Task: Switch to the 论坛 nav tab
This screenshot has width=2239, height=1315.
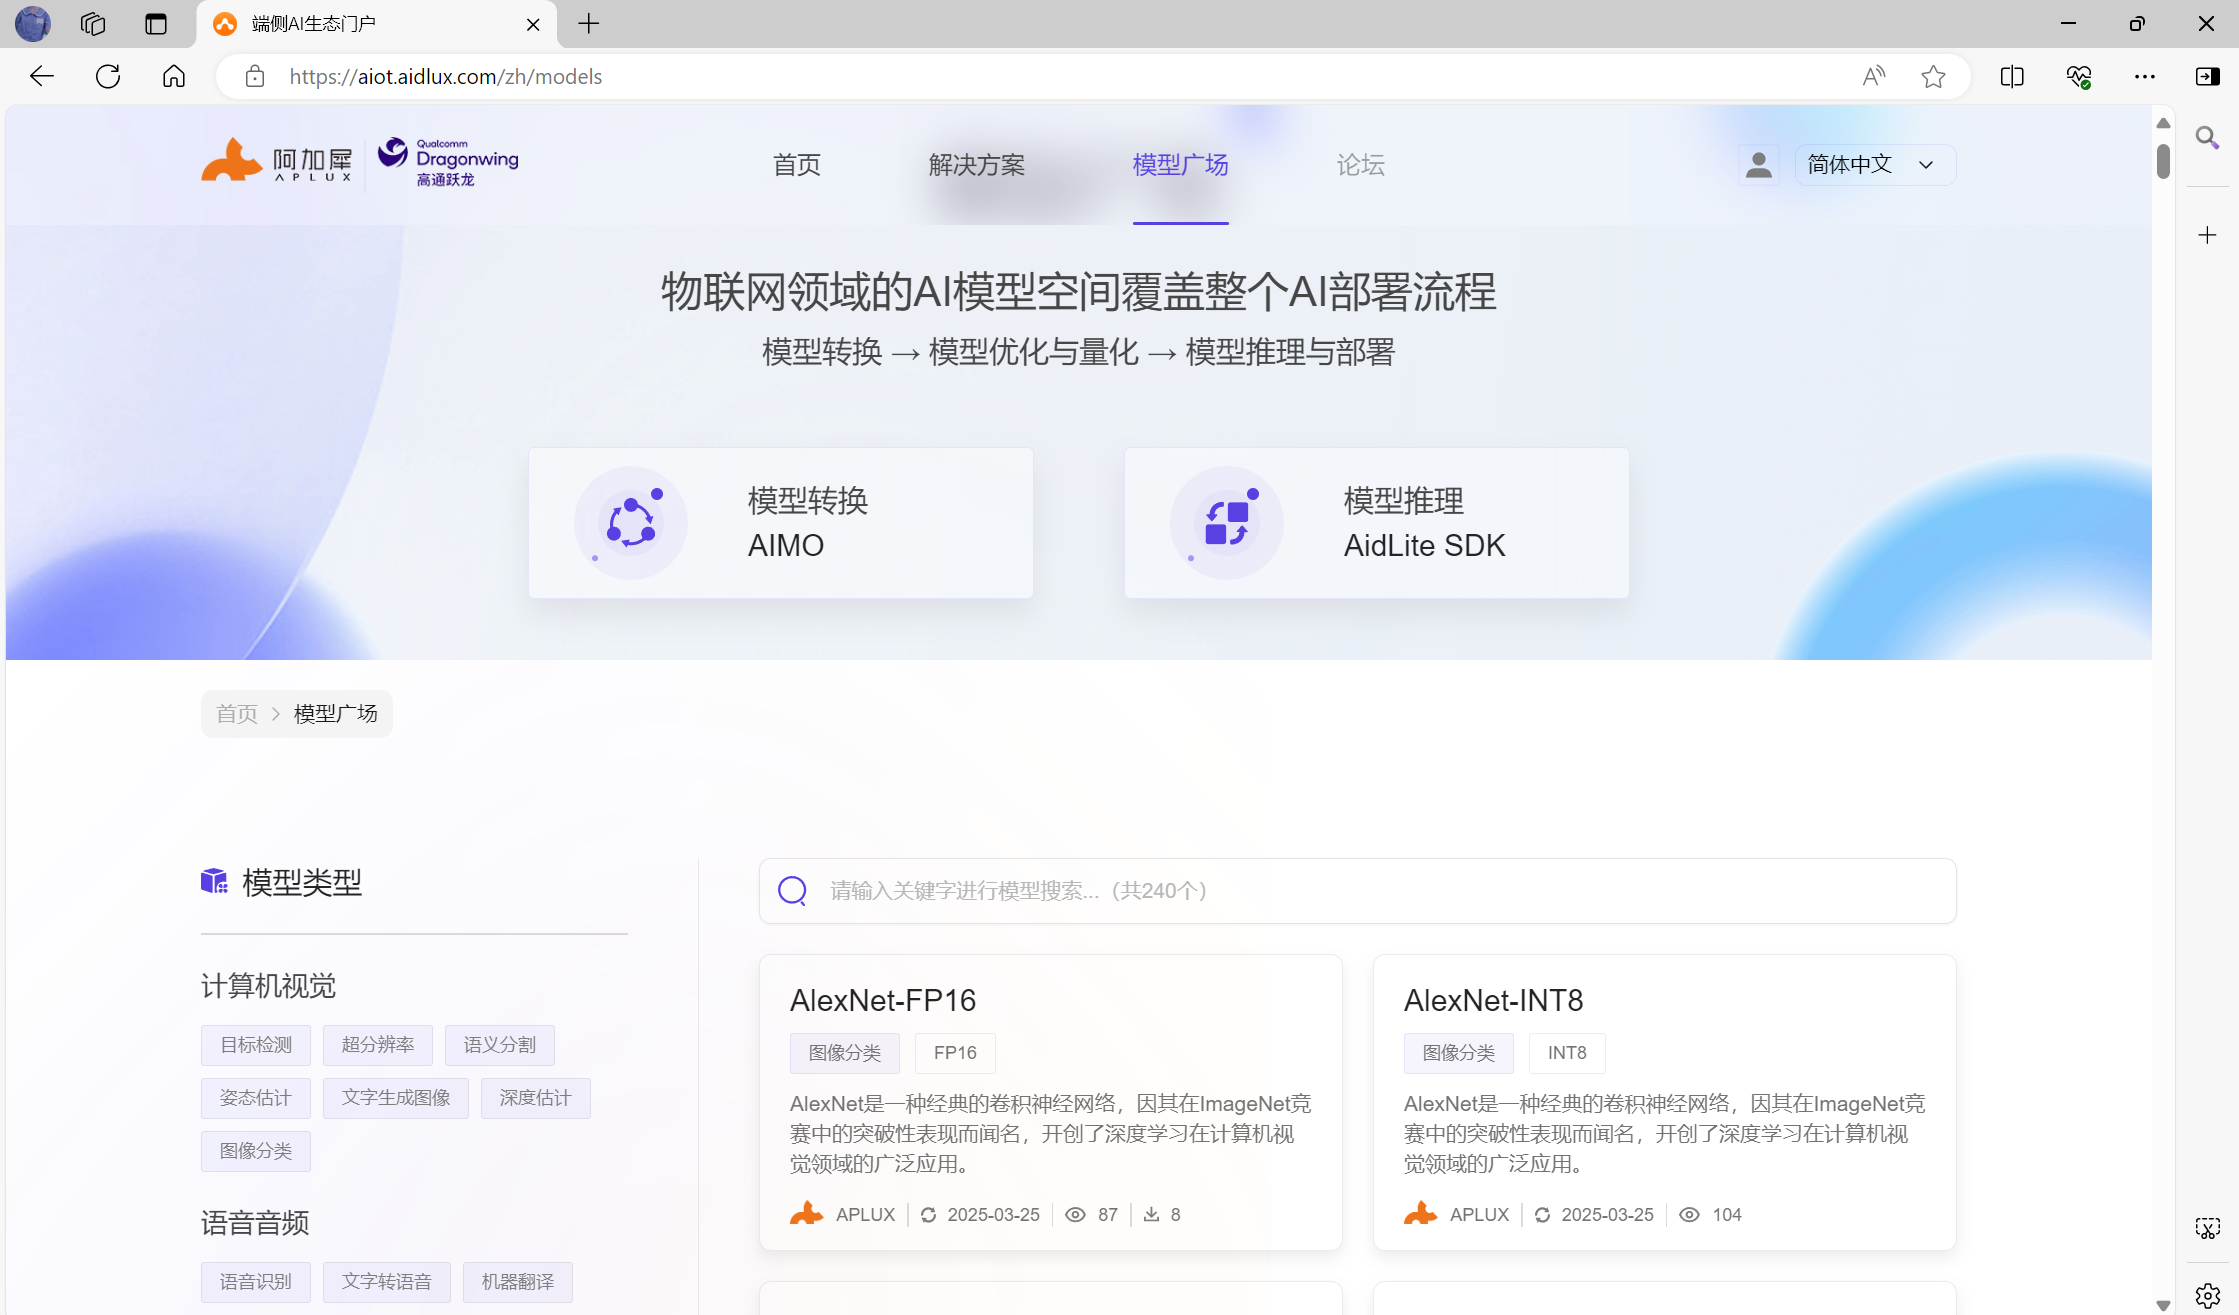Action: [1360, 165]
